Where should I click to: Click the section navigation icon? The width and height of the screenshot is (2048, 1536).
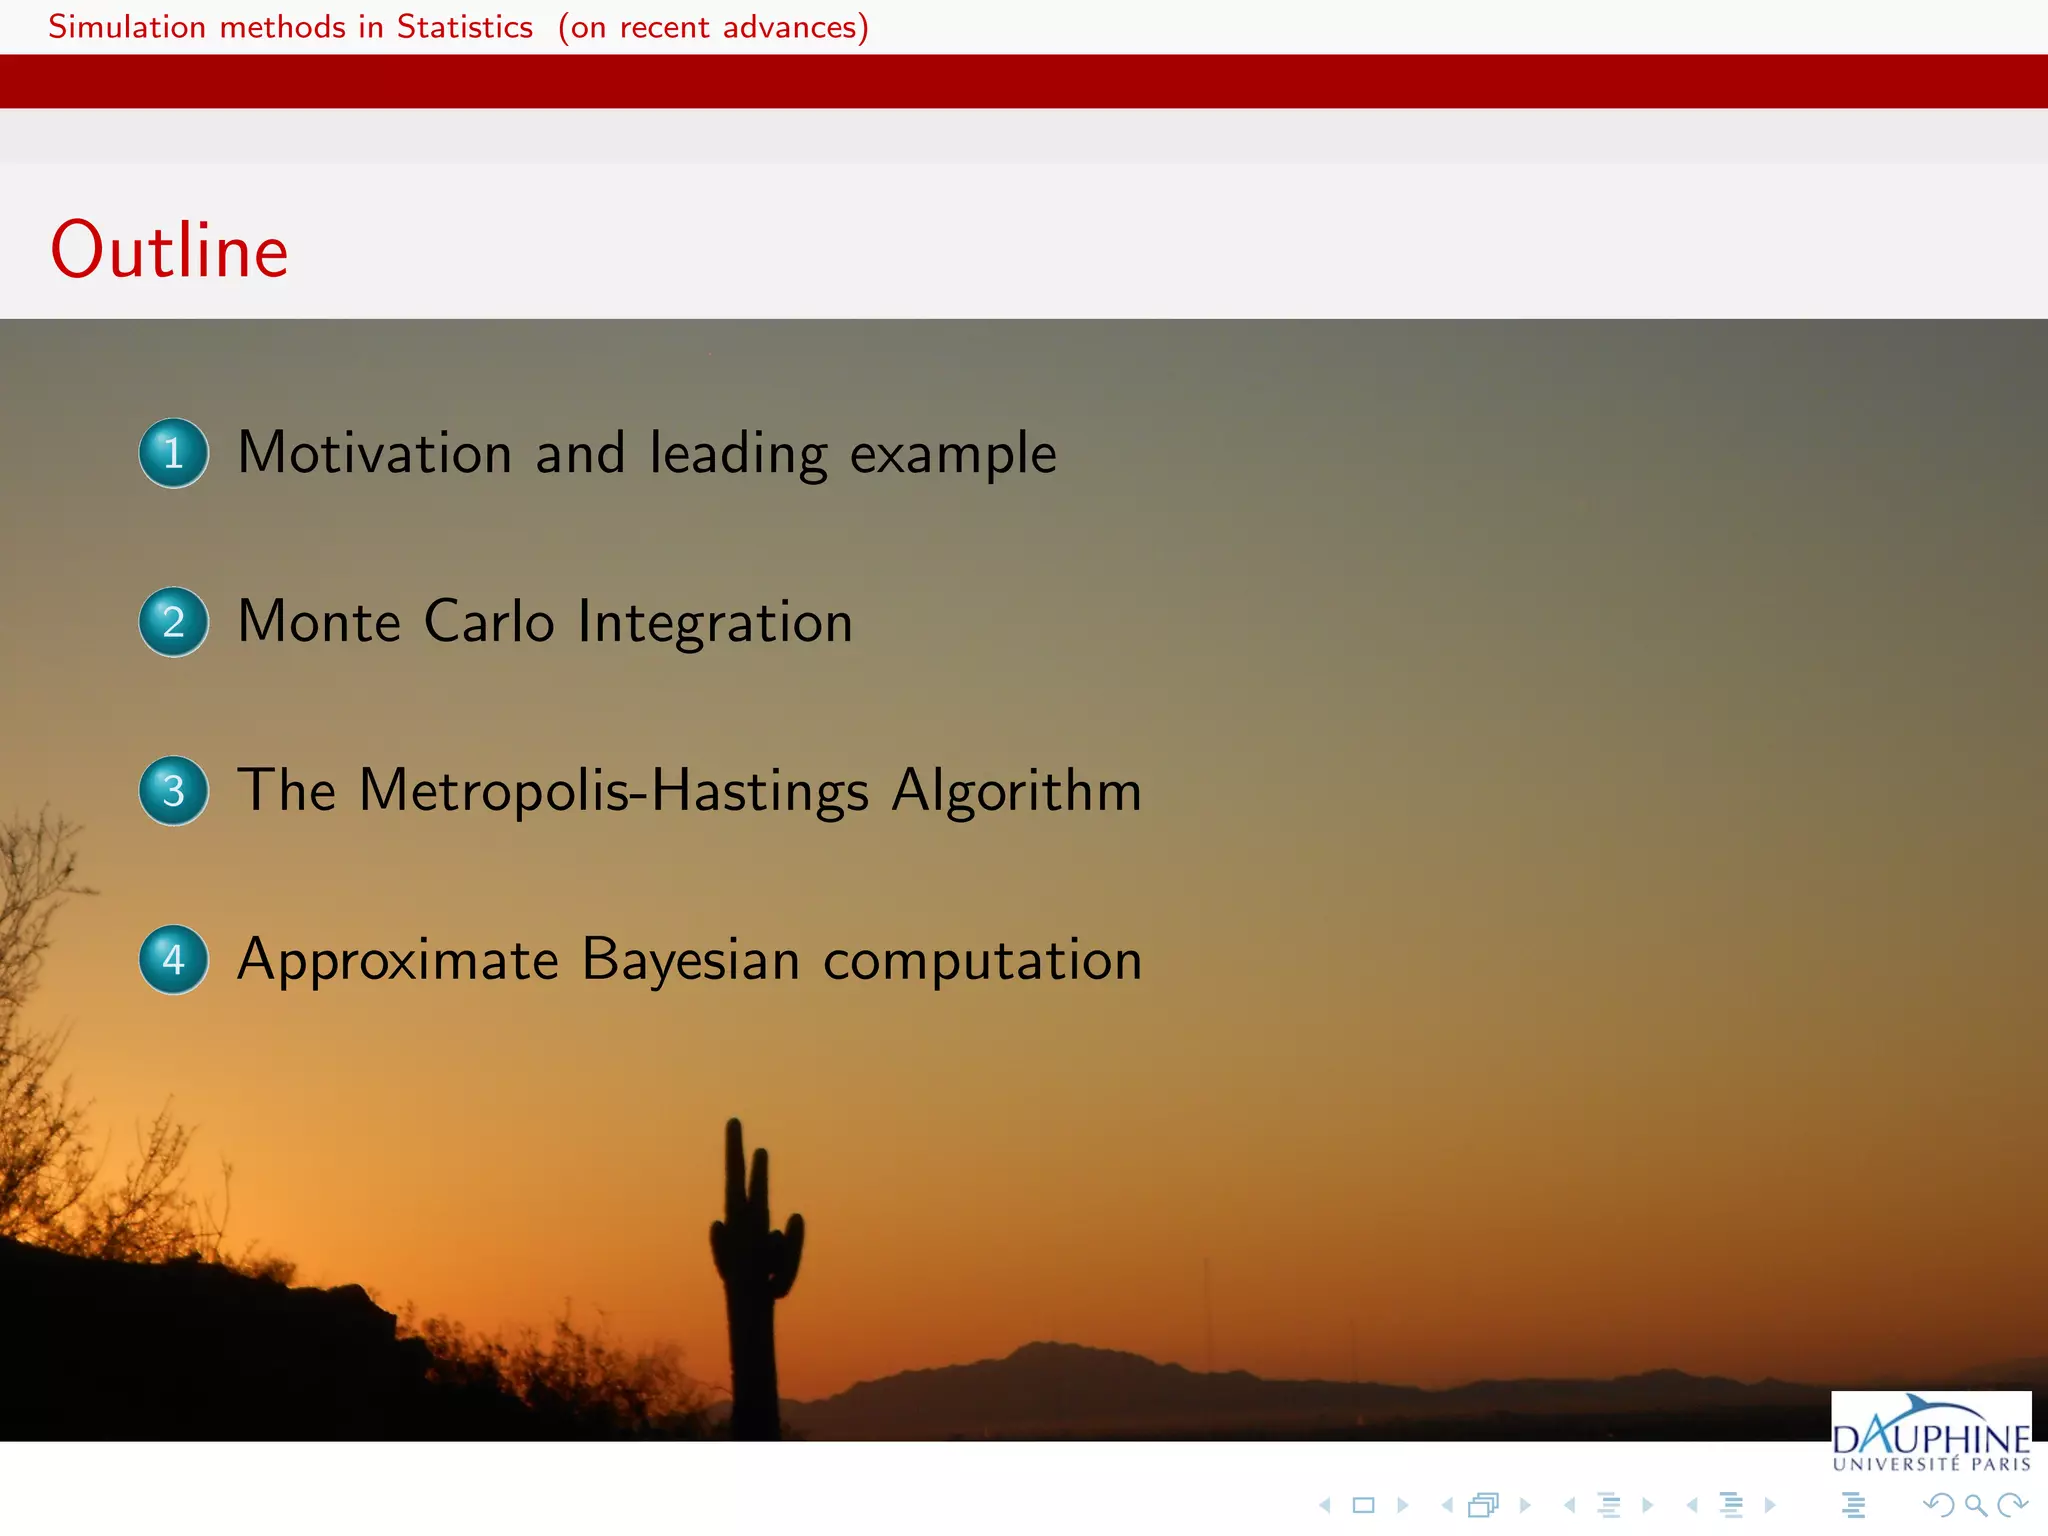(1732, 1505)
